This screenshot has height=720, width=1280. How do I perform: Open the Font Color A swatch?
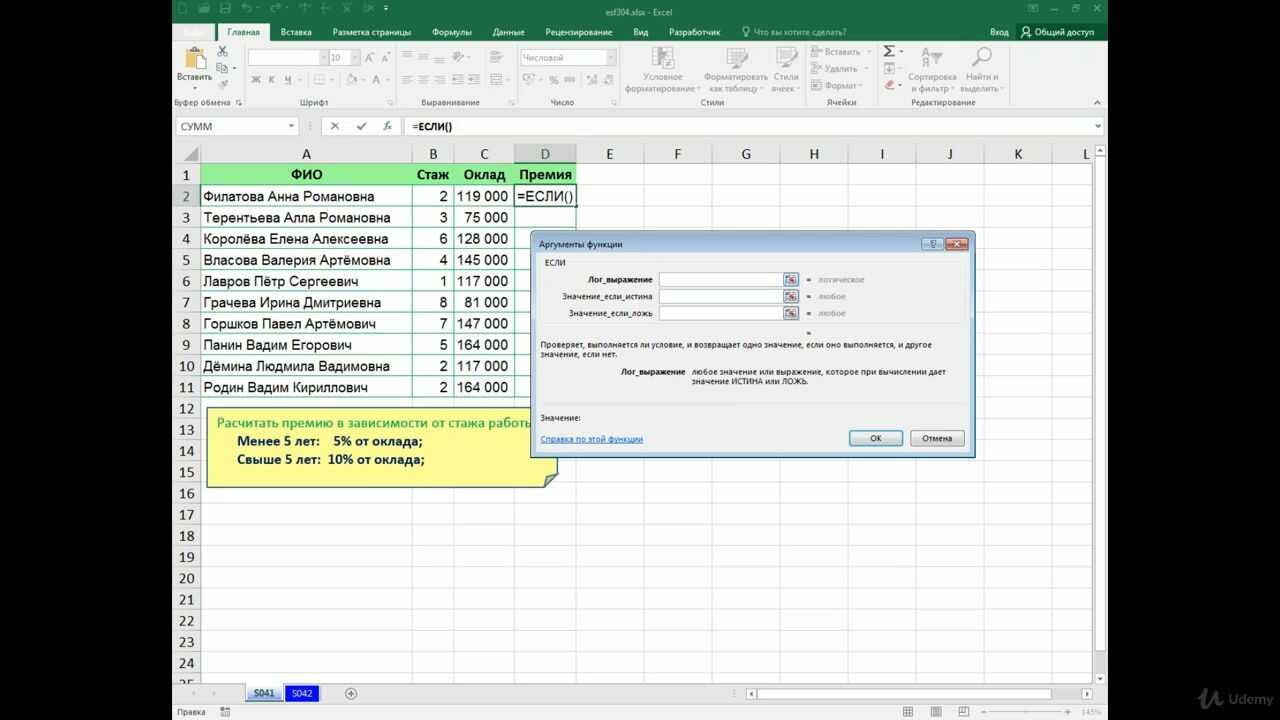(376, 80)
